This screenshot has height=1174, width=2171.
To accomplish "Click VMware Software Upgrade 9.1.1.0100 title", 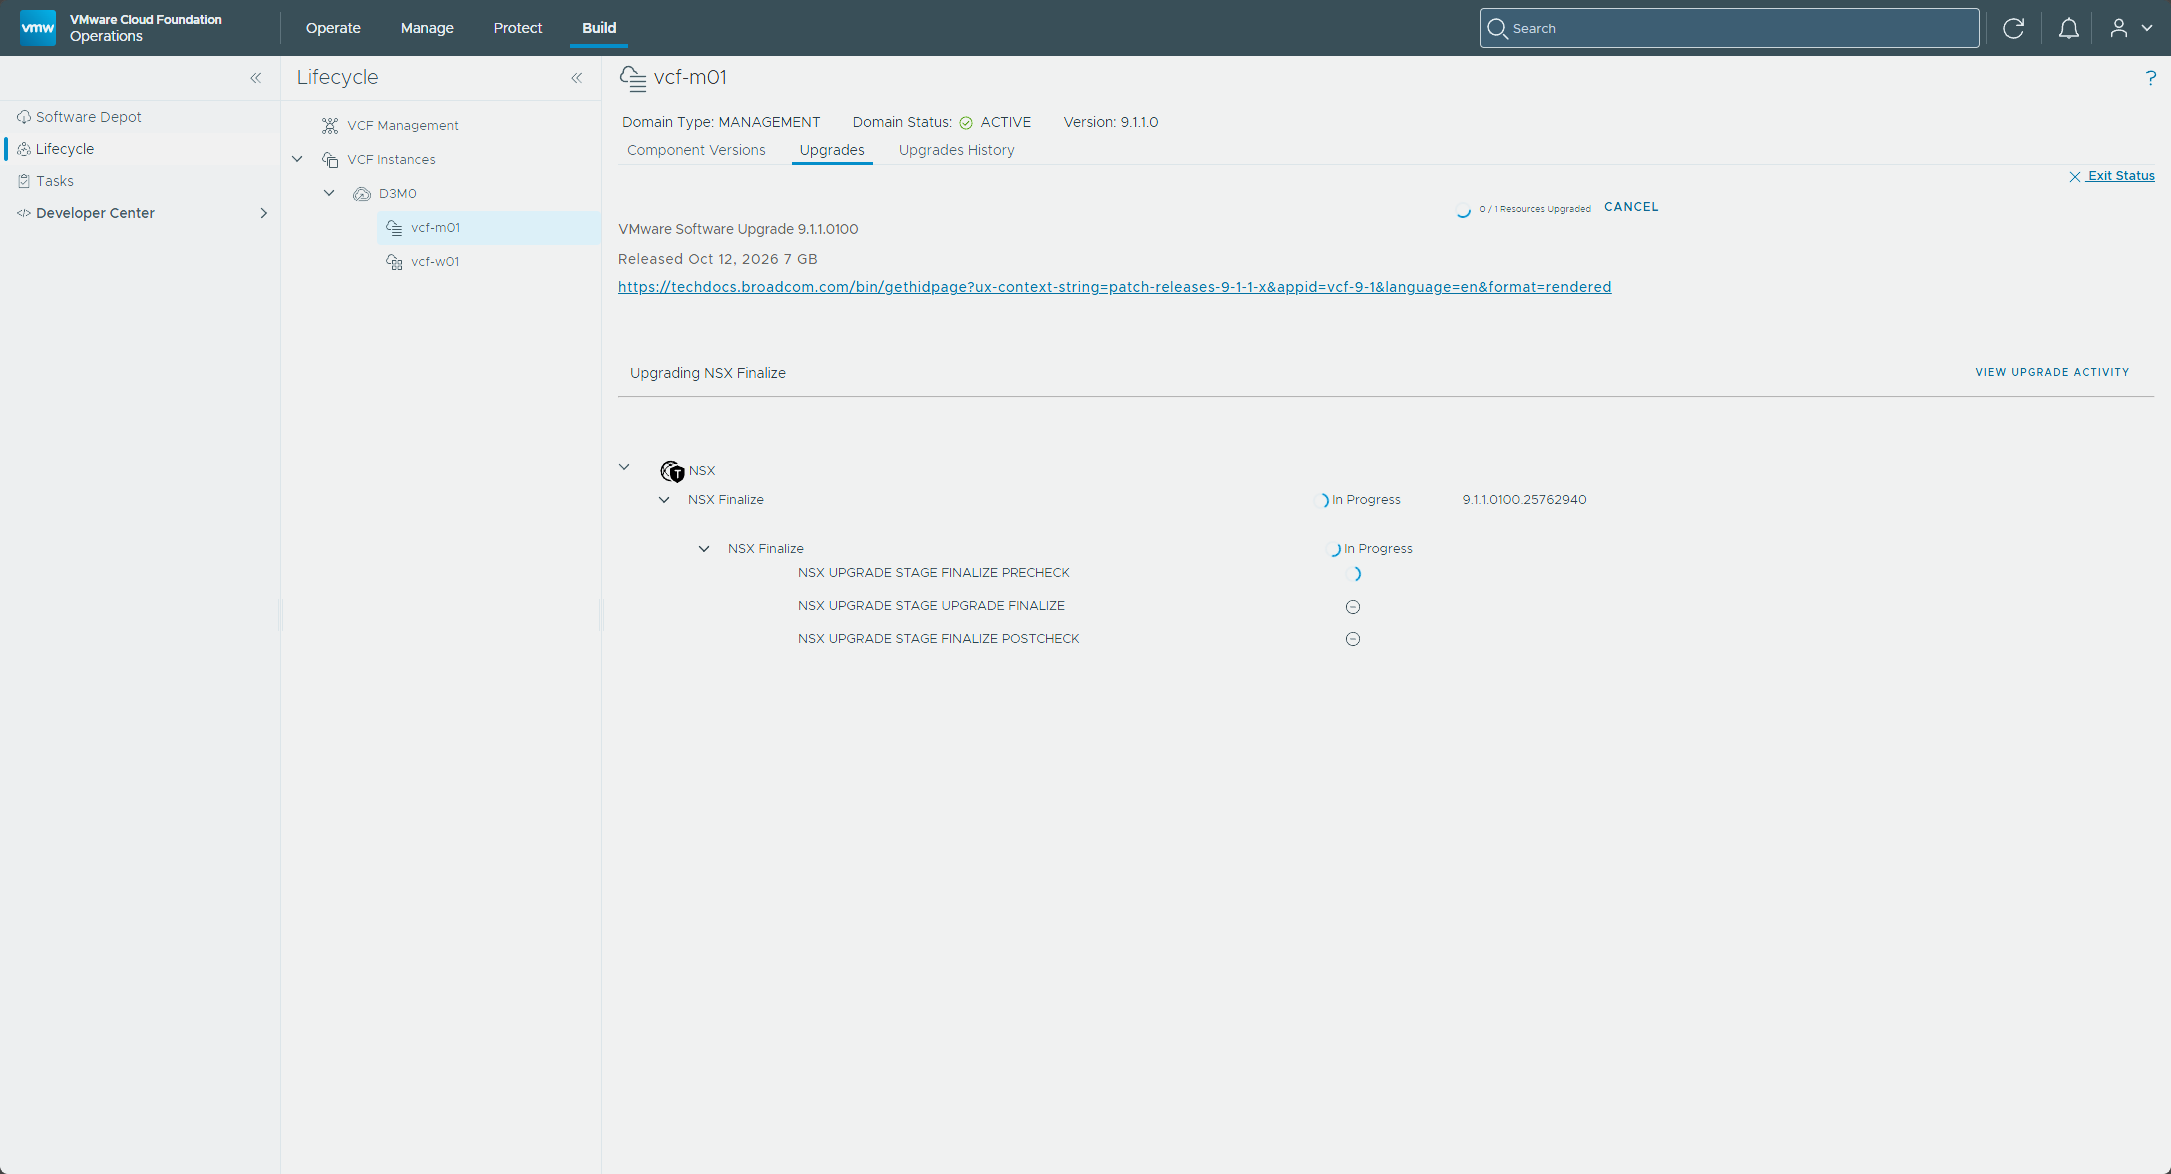I will click(738, 229).
